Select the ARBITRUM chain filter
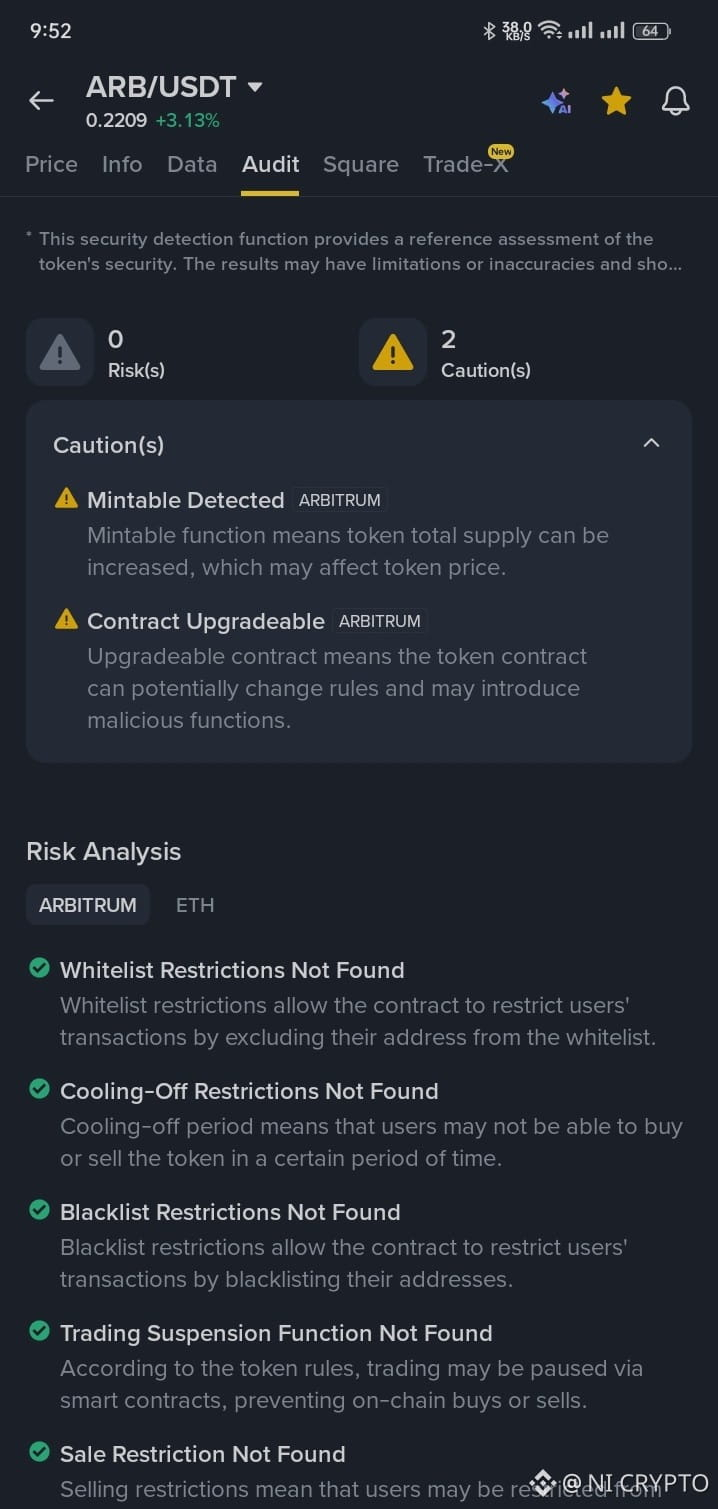This screenshot has height=1509, width=718. 88,905
